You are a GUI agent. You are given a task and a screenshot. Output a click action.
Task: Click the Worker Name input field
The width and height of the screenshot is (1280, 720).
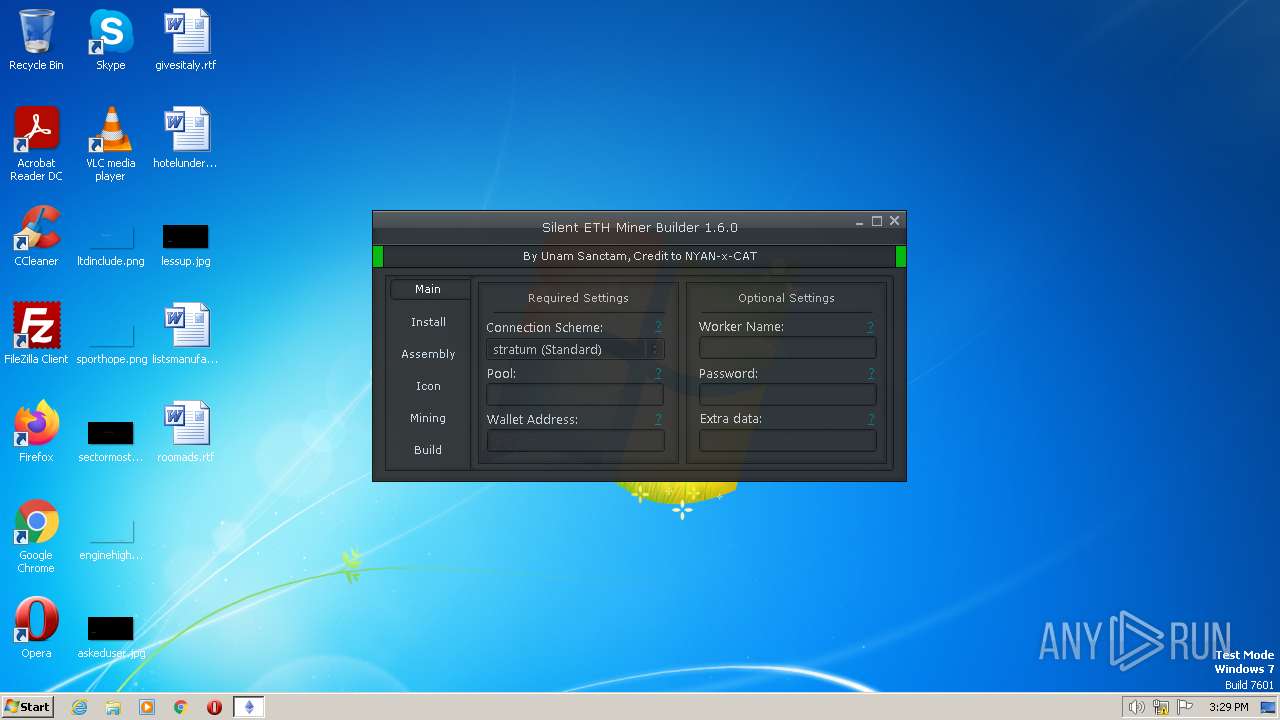pos(788,348)
